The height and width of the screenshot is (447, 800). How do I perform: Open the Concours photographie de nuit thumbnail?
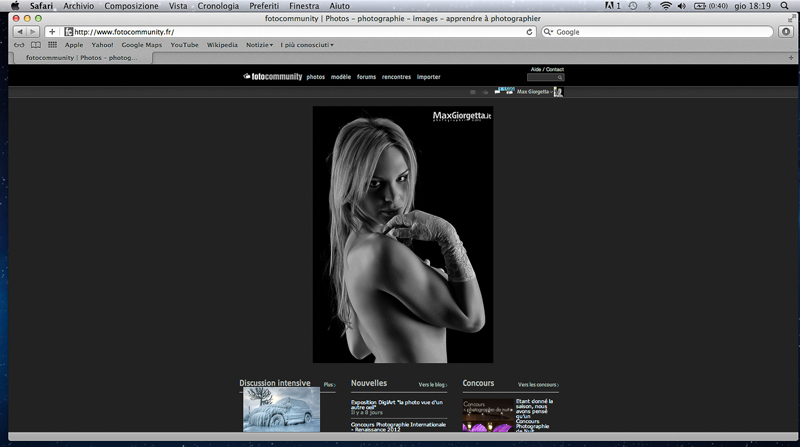[488, 415]
